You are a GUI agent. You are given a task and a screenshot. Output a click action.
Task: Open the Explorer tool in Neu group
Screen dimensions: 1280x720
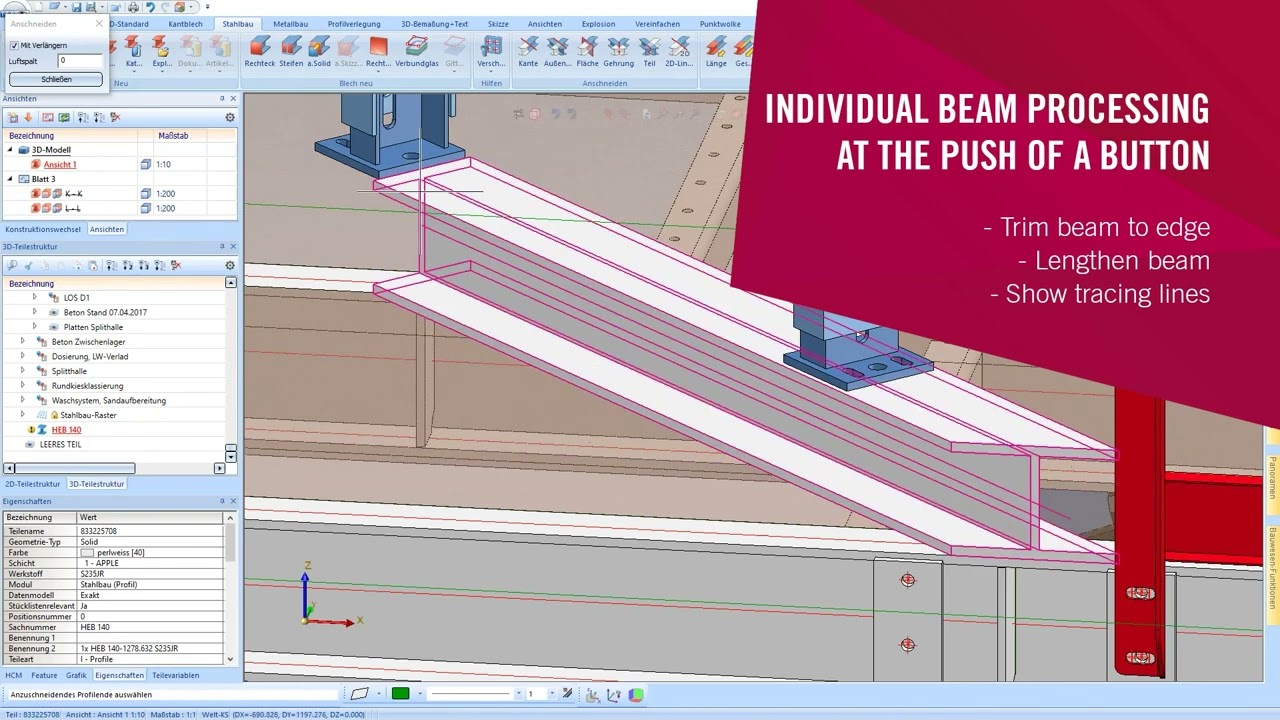[161, 52]
